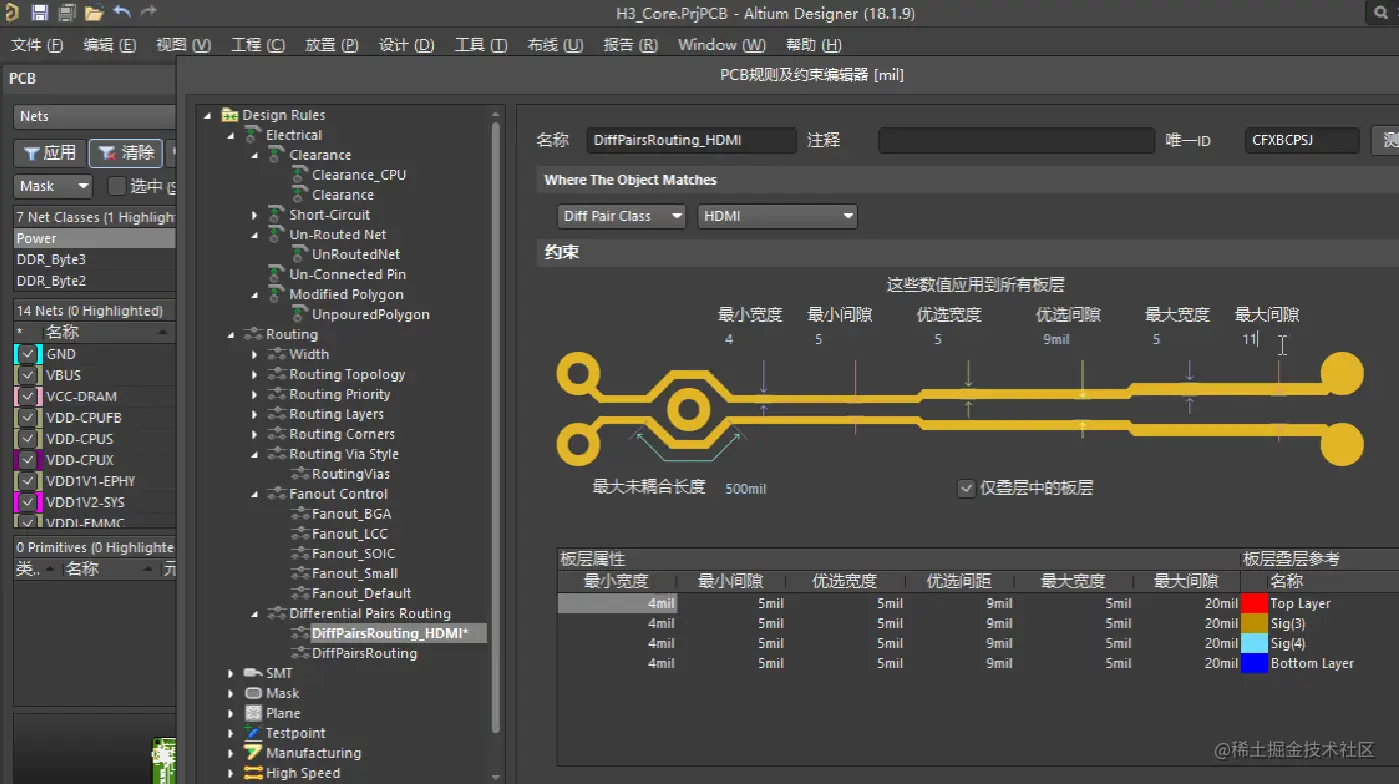The image size is (1399, 784).
Task: Open the HDMI class dropdown
Action: 777,216
